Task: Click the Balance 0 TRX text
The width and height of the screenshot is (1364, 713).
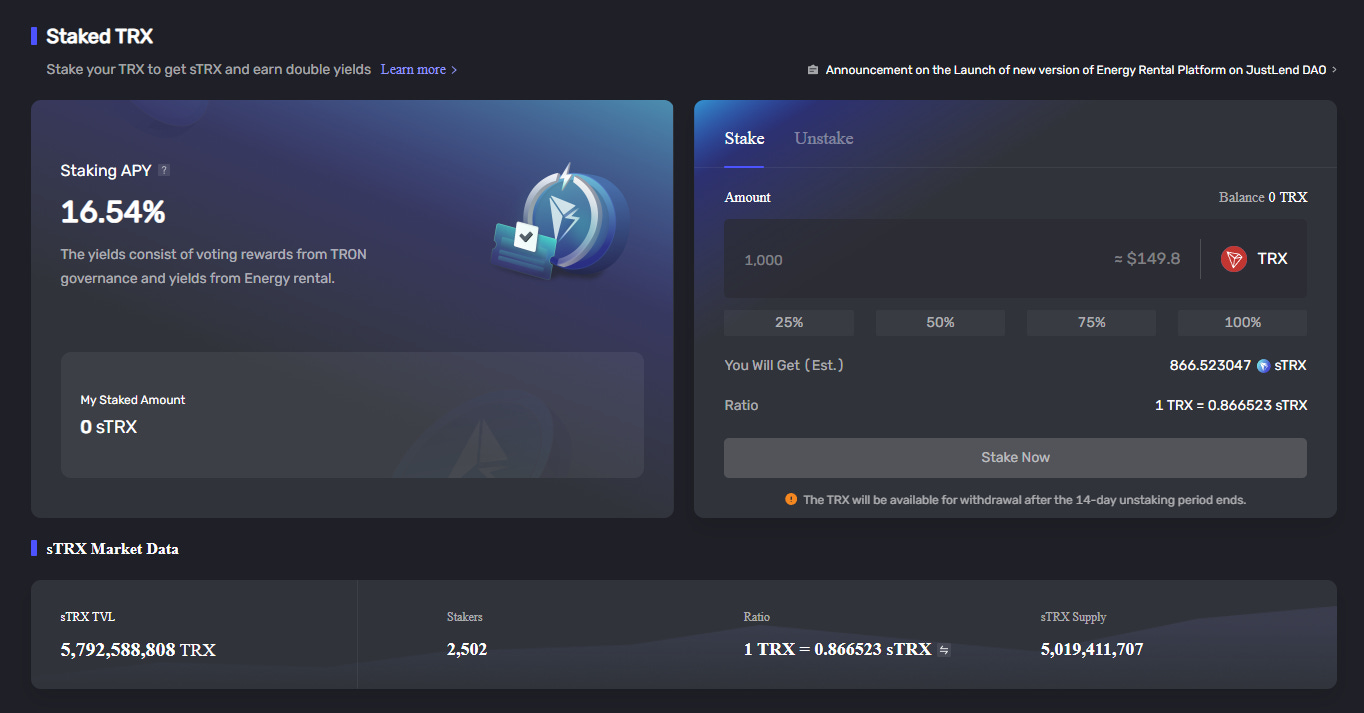Action: 1263,197
